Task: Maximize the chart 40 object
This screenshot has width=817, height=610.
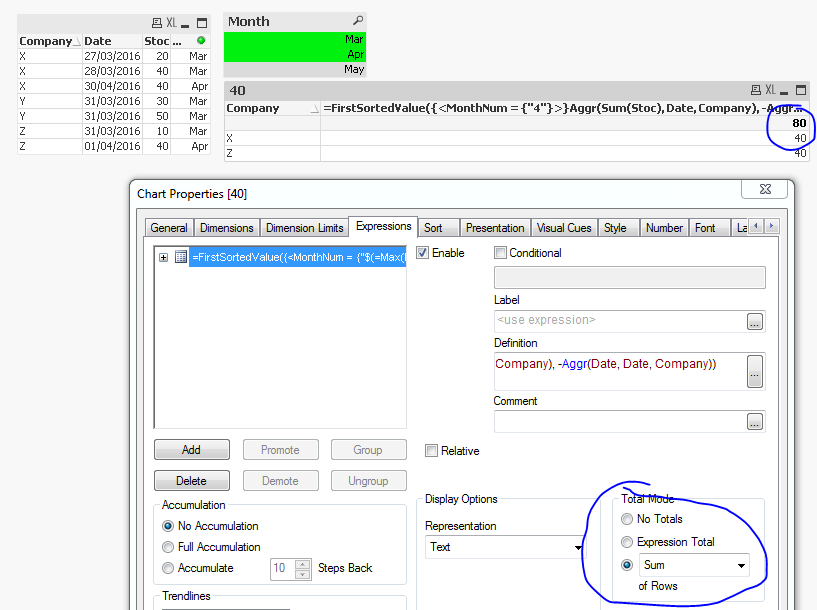Action: point(801,90)
